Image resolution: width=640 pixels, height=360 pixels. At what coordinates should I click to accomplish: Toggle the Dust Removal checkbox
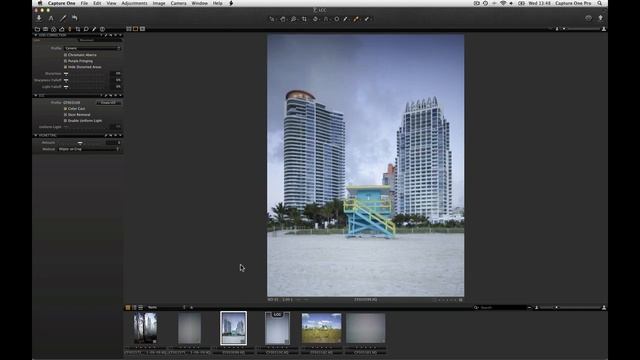[x=65, y=115]
